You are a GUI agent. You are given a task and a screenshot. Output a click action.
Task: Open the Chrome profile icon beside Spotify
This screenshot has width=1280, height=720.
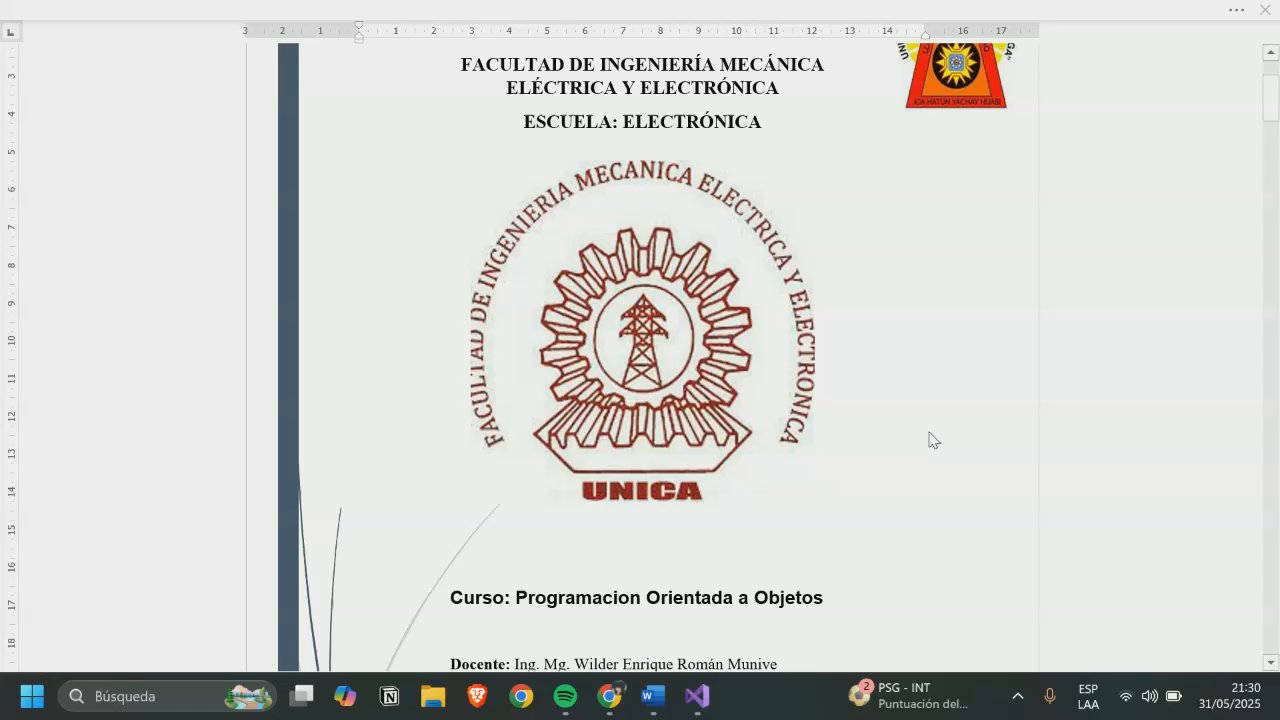[x=609, y=696]
